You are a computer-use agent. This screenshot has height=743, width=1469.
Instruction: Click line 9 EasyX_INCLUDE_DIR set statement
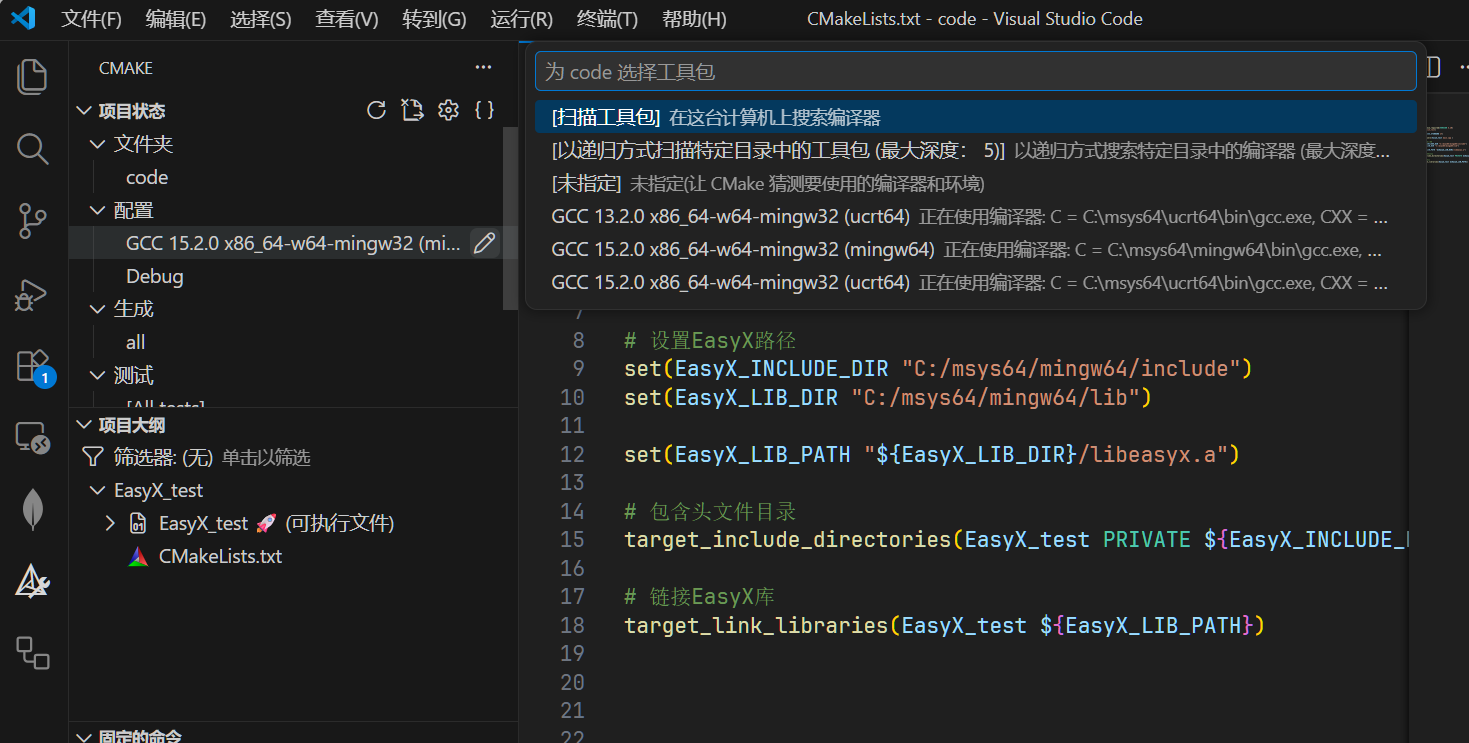[938, 369]
